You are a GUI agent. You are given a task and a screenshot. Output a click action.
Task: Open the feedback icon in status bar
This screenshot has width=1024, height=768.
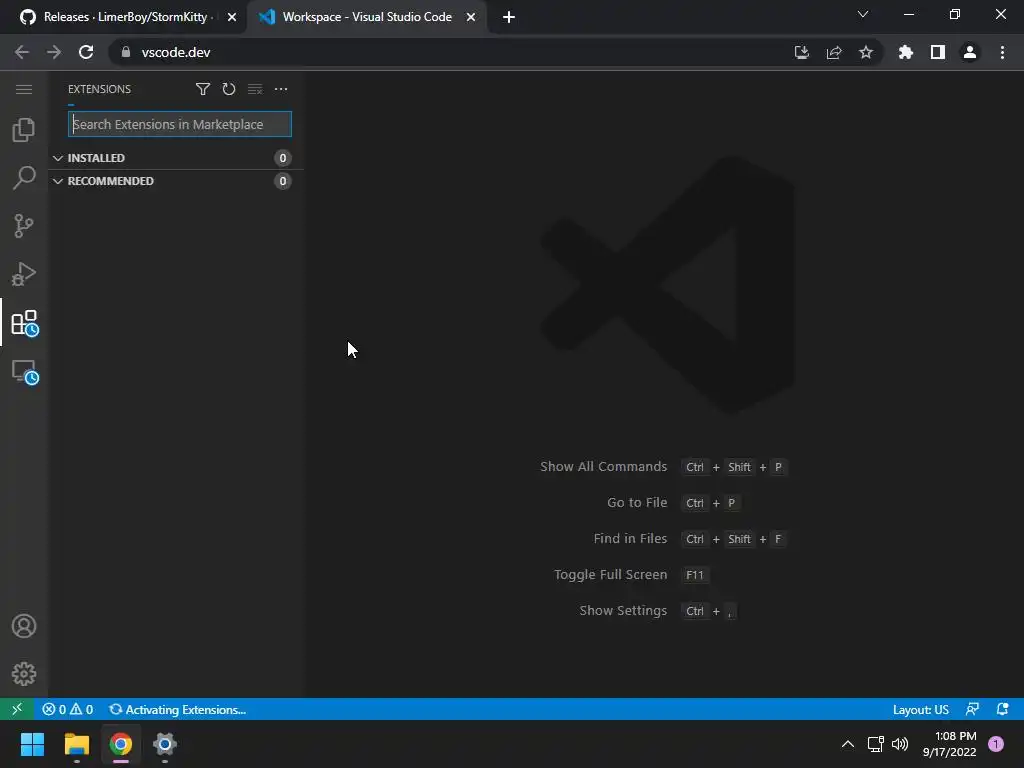972,709
